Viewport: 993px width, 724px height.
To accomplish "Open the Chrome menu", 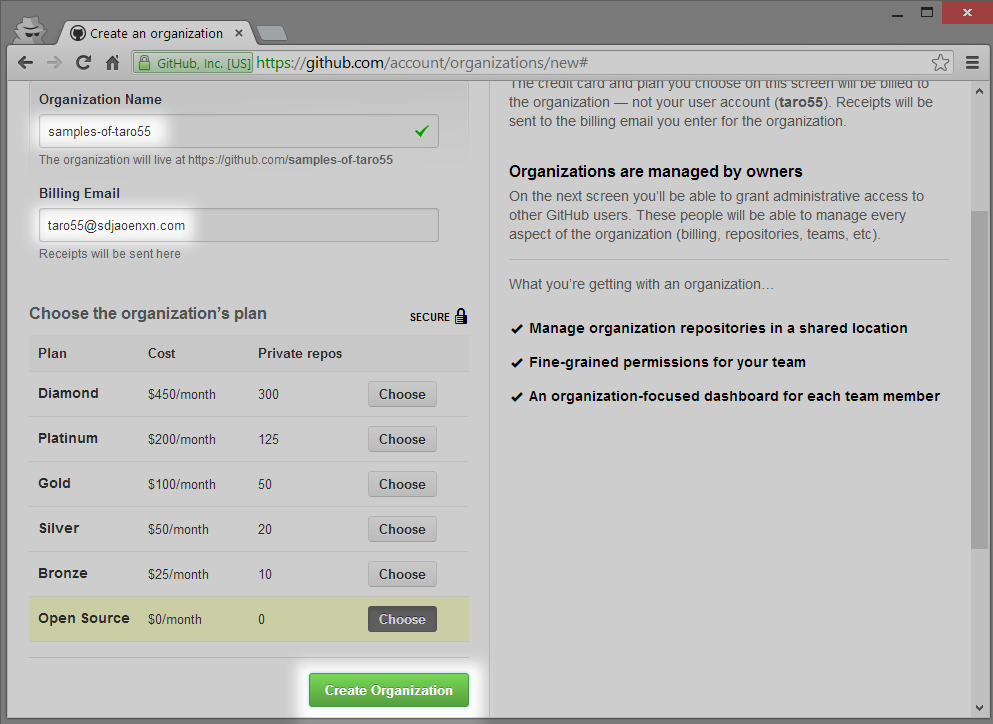I will pyautogui.click(x=973, y=63).
